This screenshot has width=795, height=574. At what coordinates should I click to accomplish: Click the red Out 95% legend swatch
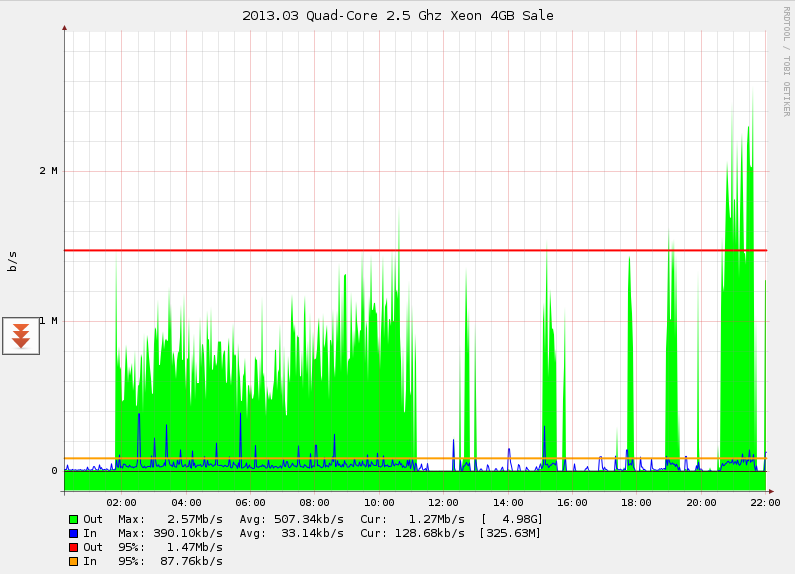coord(74,548)
